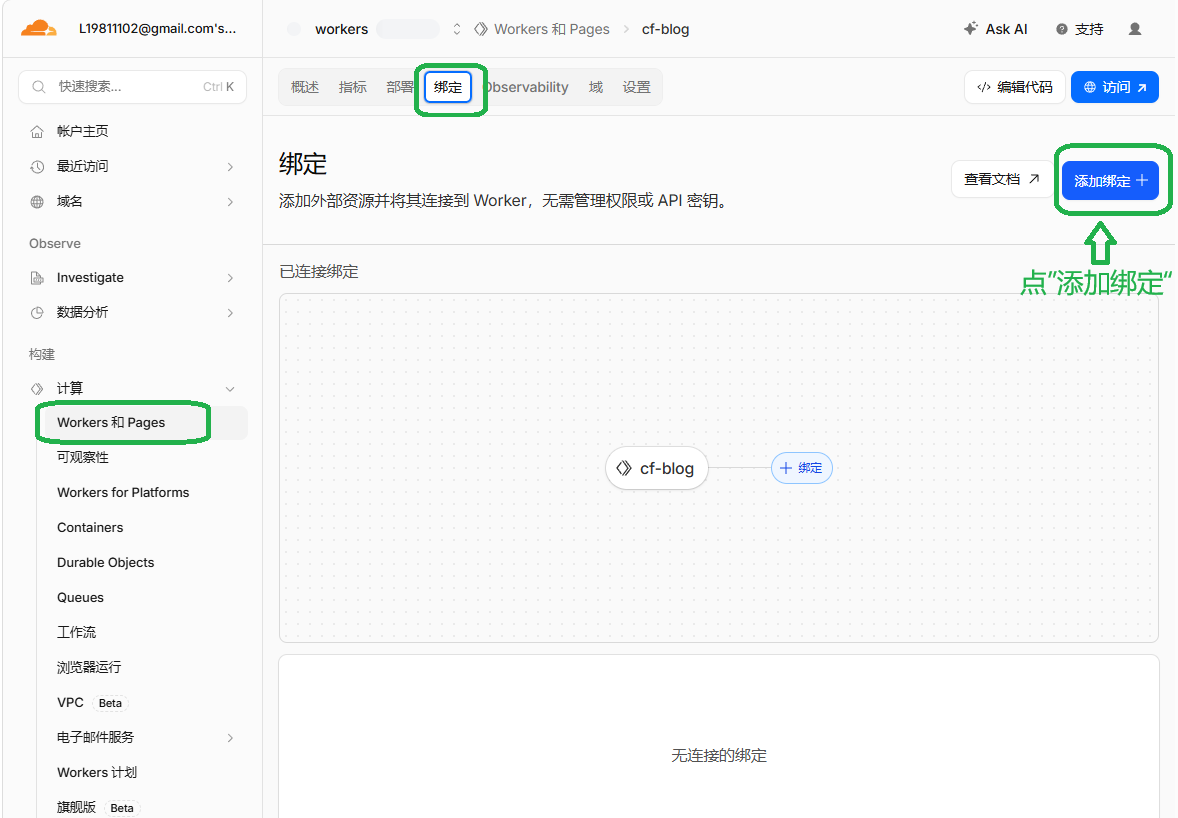Open 旗舰版 Beta in sidebar
Image resolution: width=1178 pixels, height=818 pixels.
point(96,807)
